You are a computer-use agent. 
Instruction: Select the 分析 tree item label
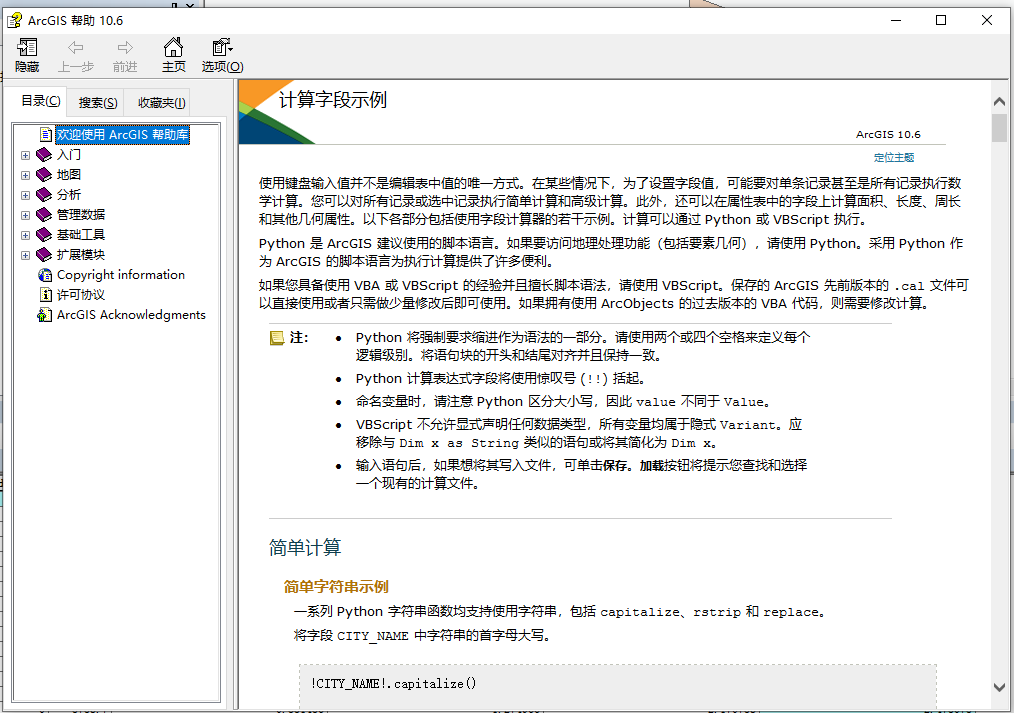click(x=69, y=195)
